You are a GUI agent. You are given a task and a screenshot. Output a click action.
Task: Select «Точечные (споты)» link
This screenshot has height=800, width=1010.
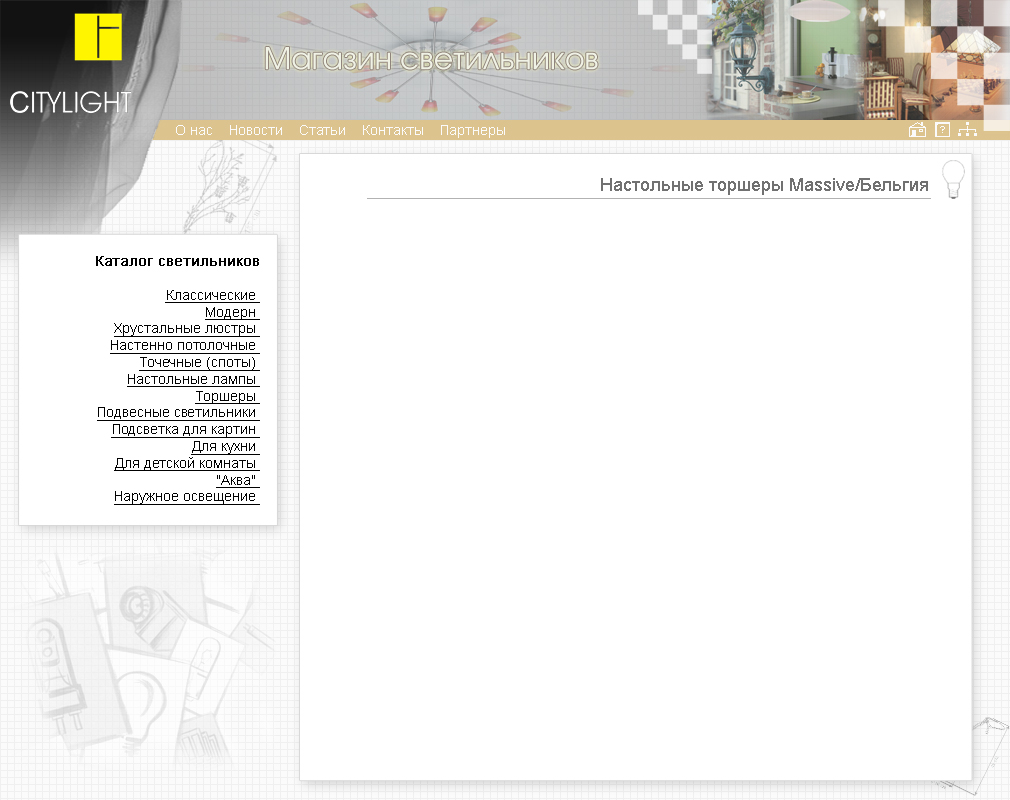[x=198, y=363]
